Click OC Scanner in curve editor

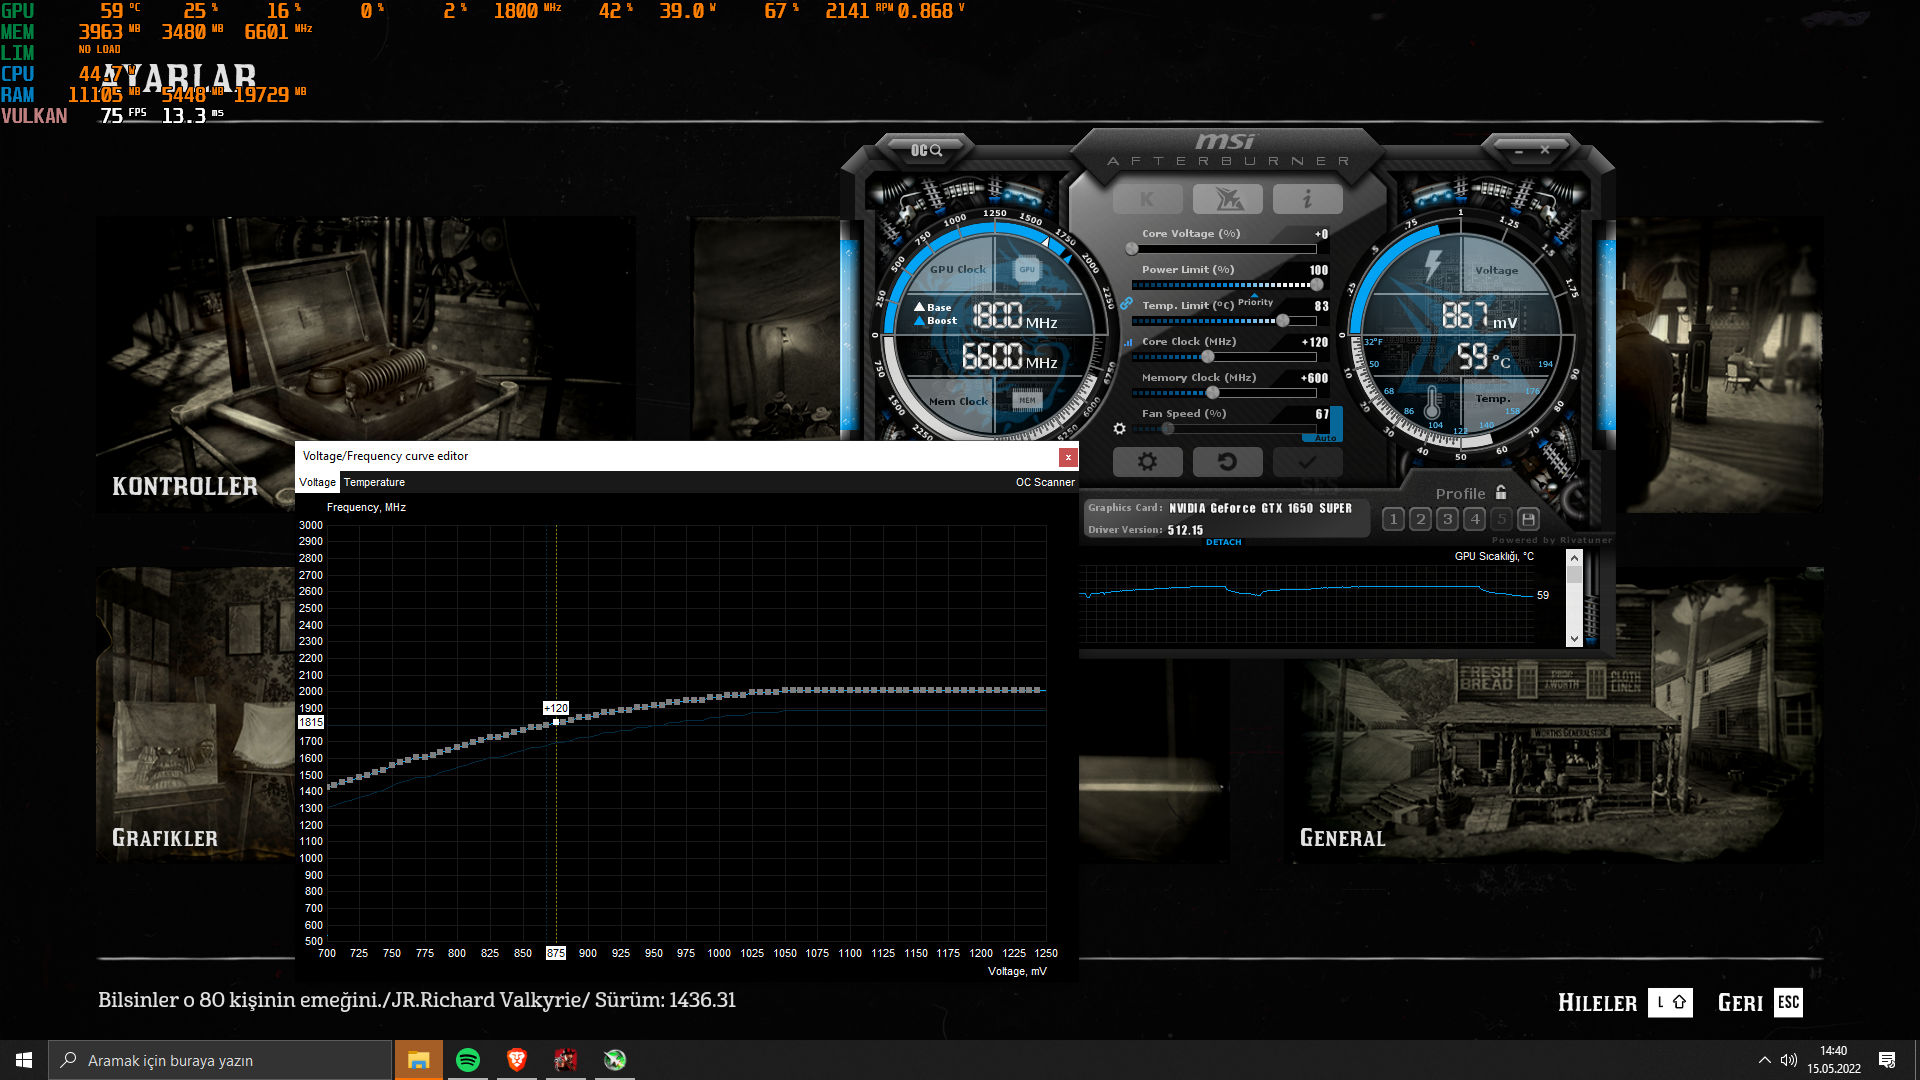tap(1045, 482)
